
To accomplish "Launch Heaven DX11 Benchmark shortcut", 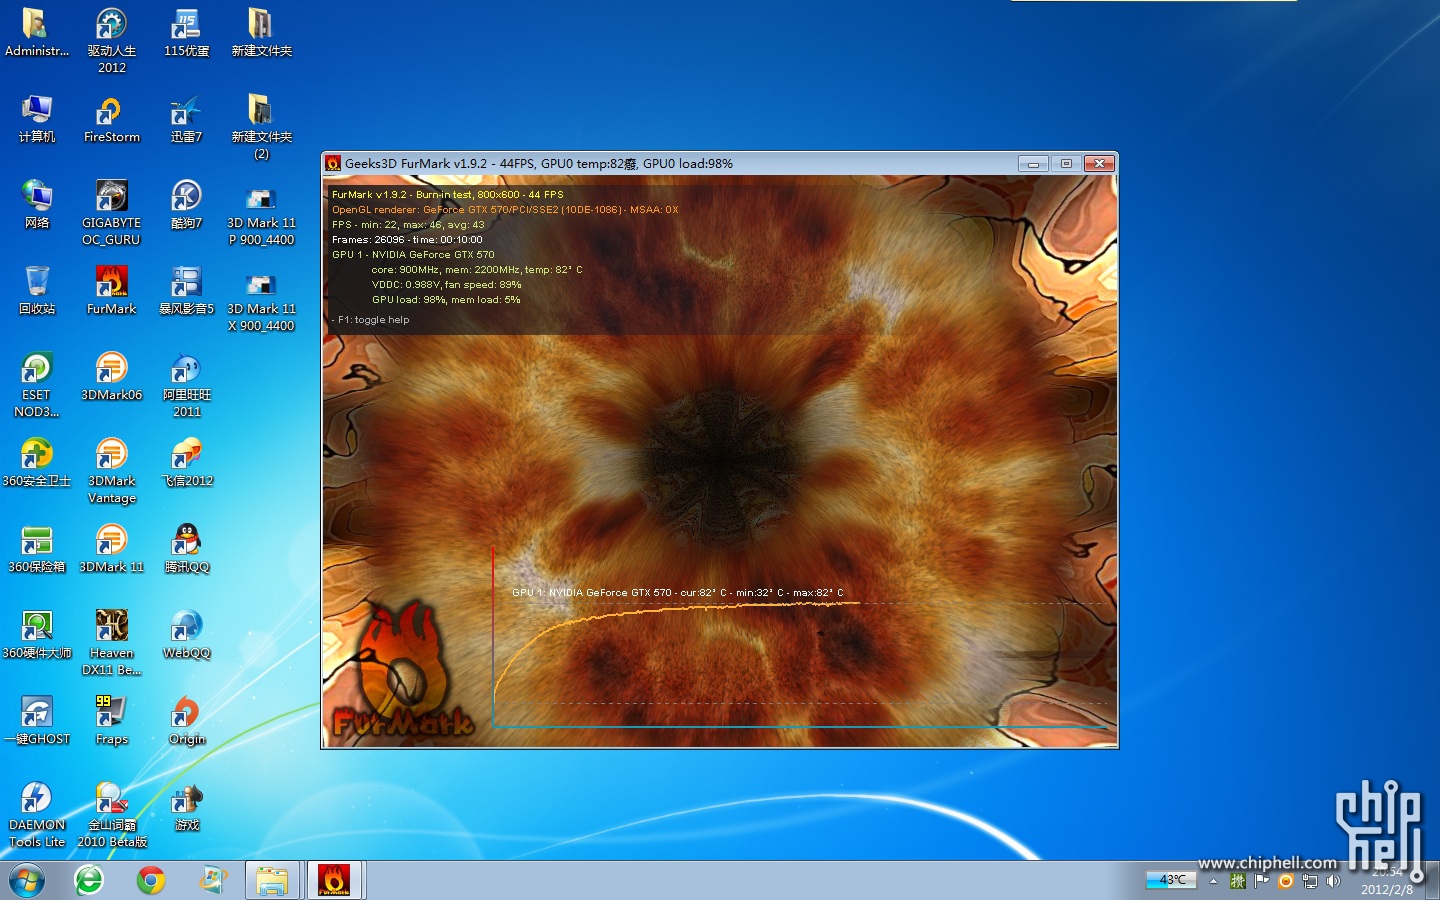I will coord(111,643).
